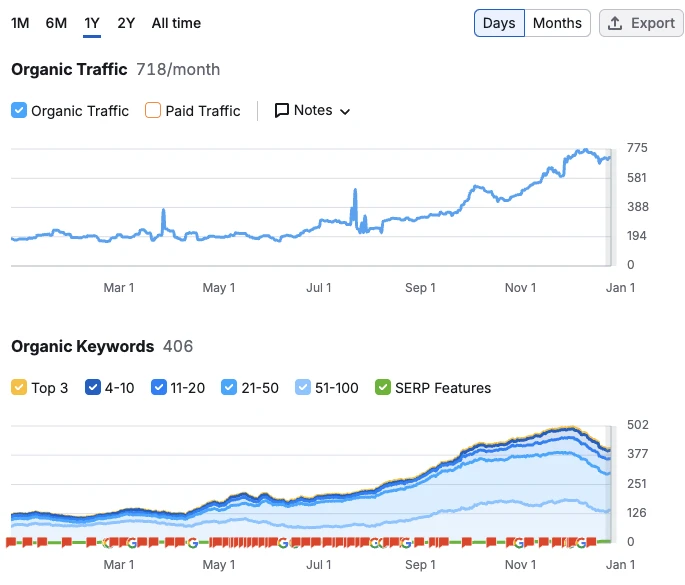Click the July traffic spike peak
The height and width of the screenshot is (585, 685).
click(355, 190)
